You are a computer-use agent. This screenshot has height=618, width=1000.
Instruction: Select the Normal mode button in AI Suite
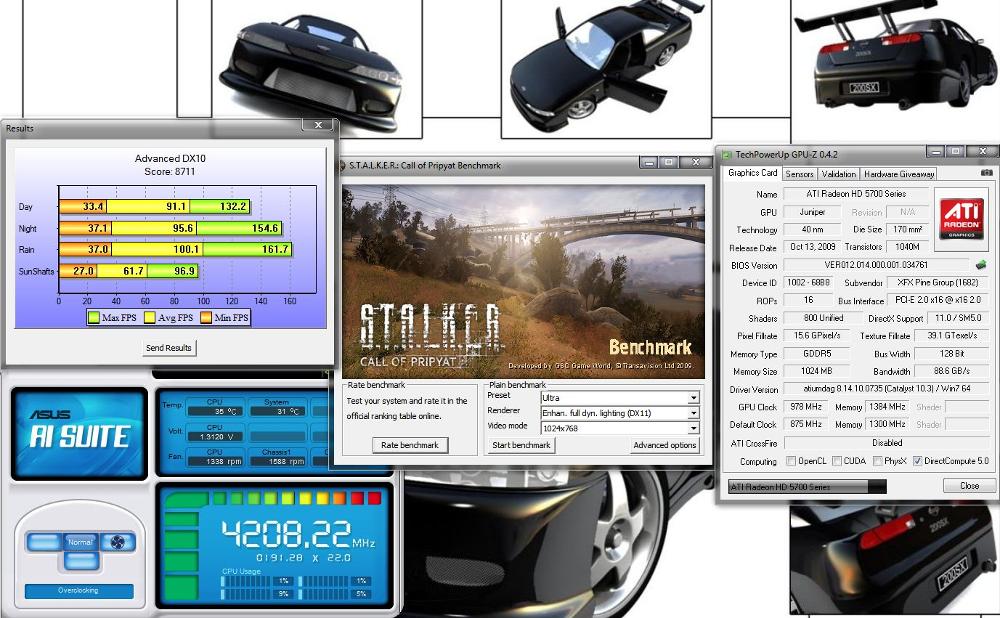click(80, 542)
